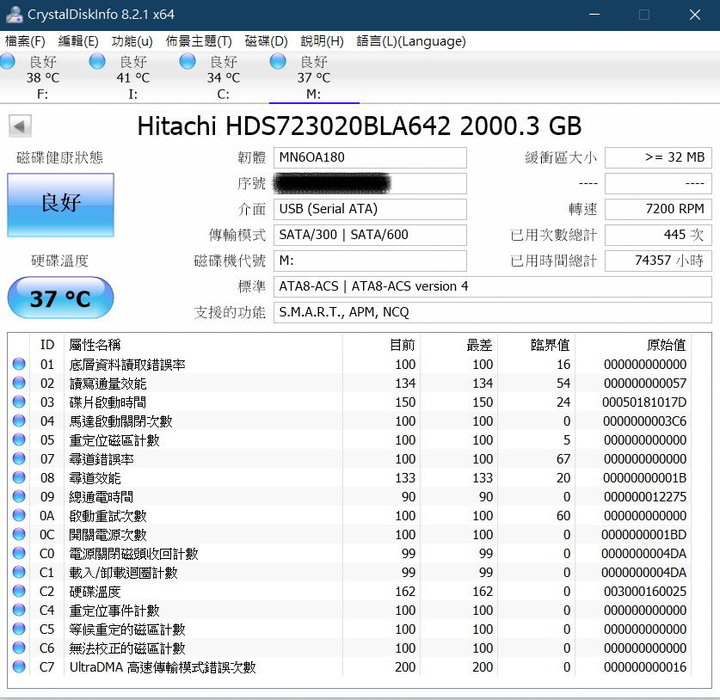Select drive M: status circle at 37 °C
This screenshot has width=720, height=700.
click(278, 61)
